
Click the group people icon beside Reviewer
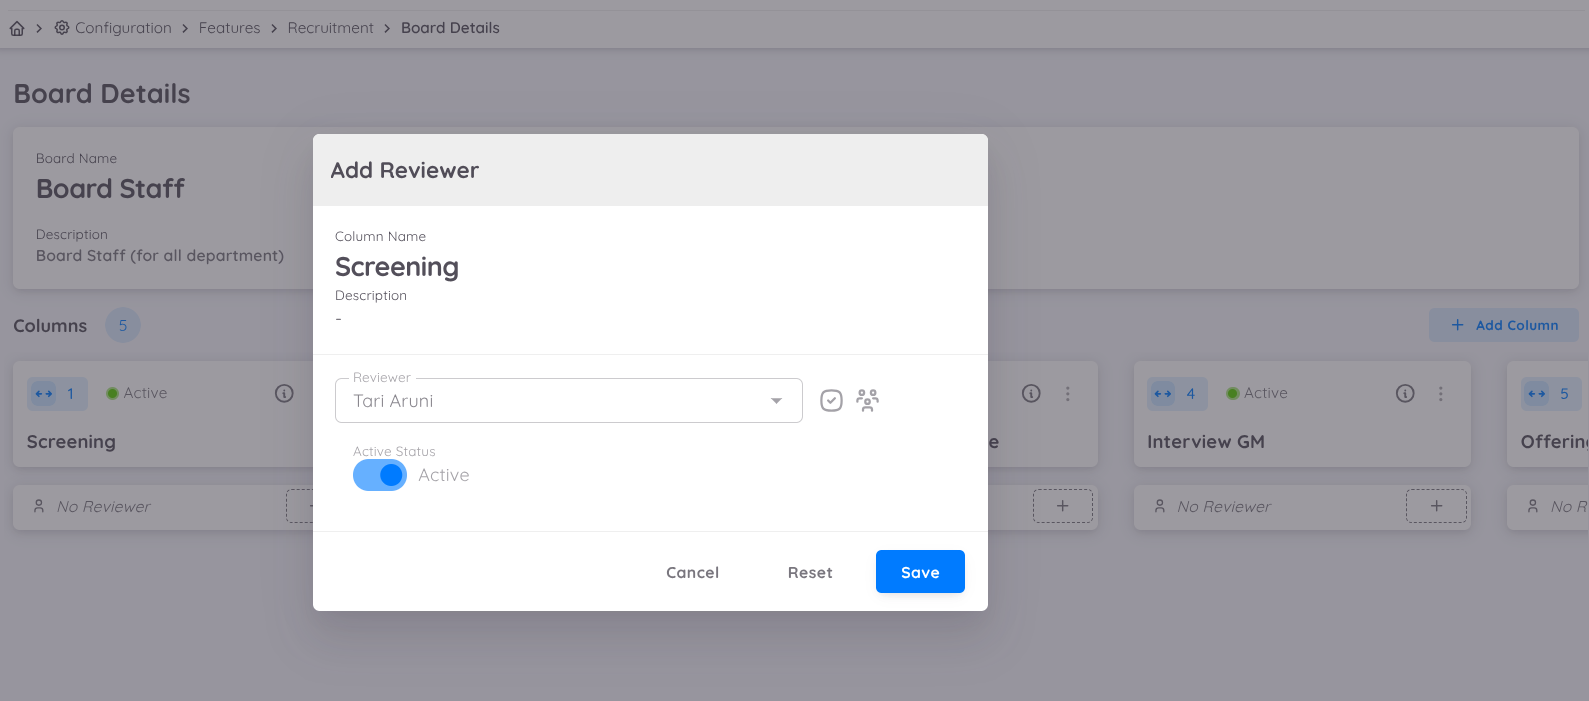coord(867,401)
